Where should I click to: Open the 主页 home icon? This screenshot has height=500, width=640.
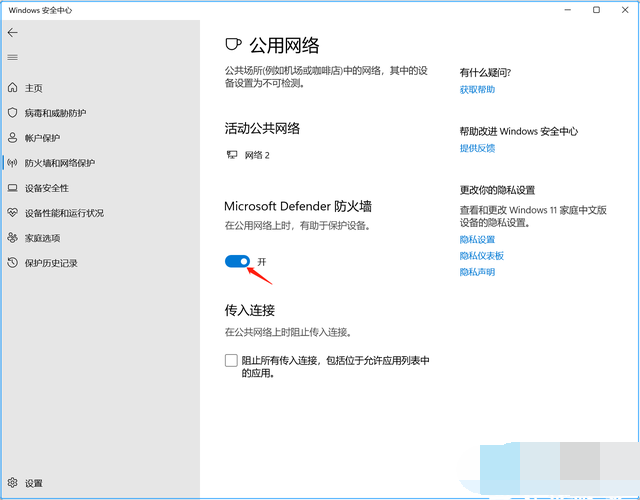(13, 88)
